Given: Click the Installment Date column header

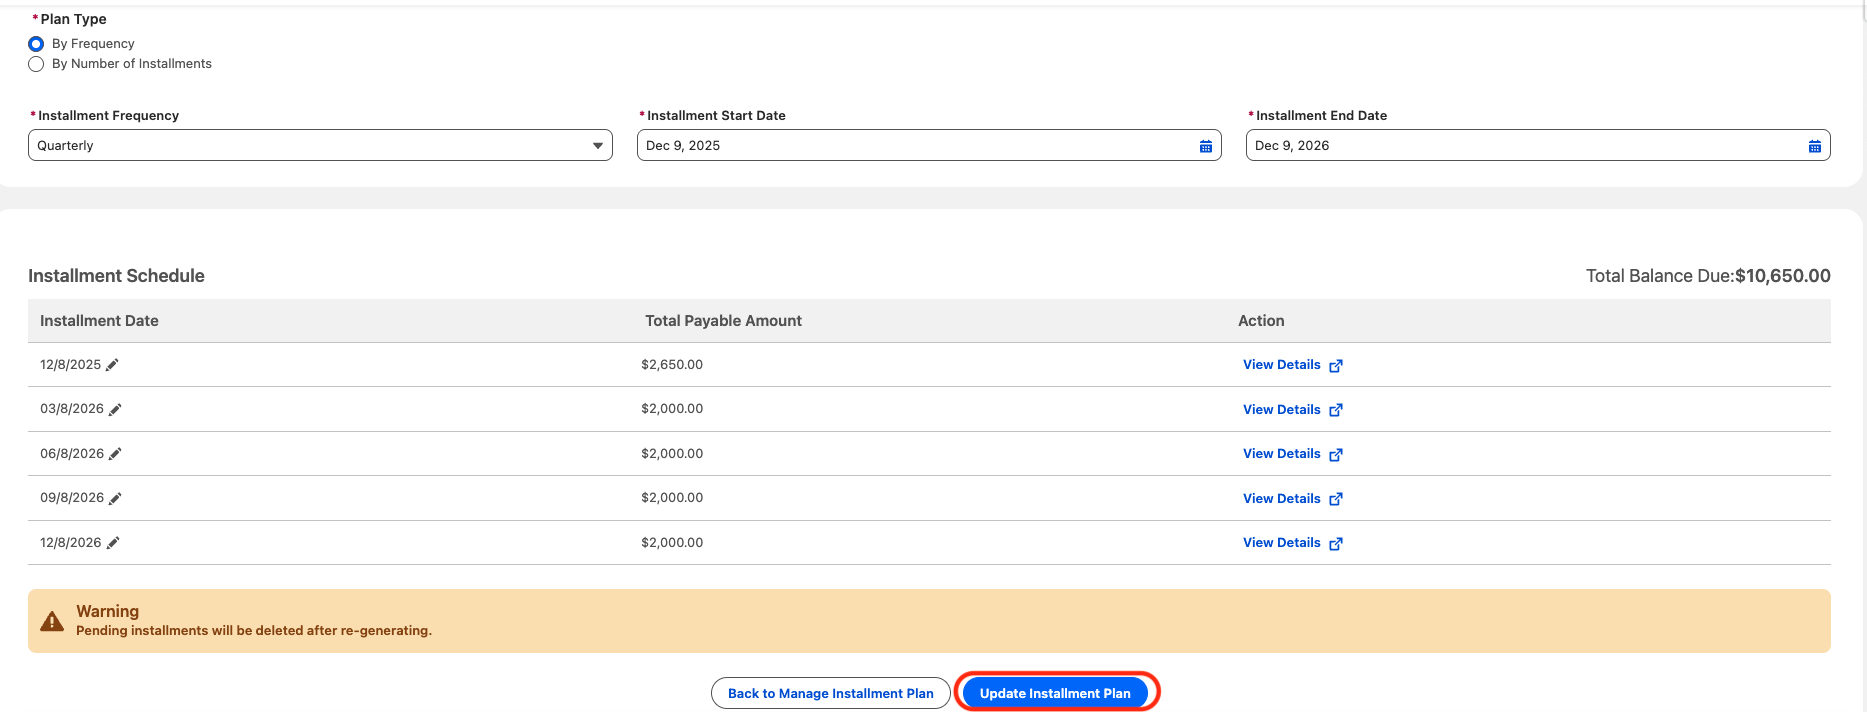Looking at the screenshot, I should (x=99, y=321).
